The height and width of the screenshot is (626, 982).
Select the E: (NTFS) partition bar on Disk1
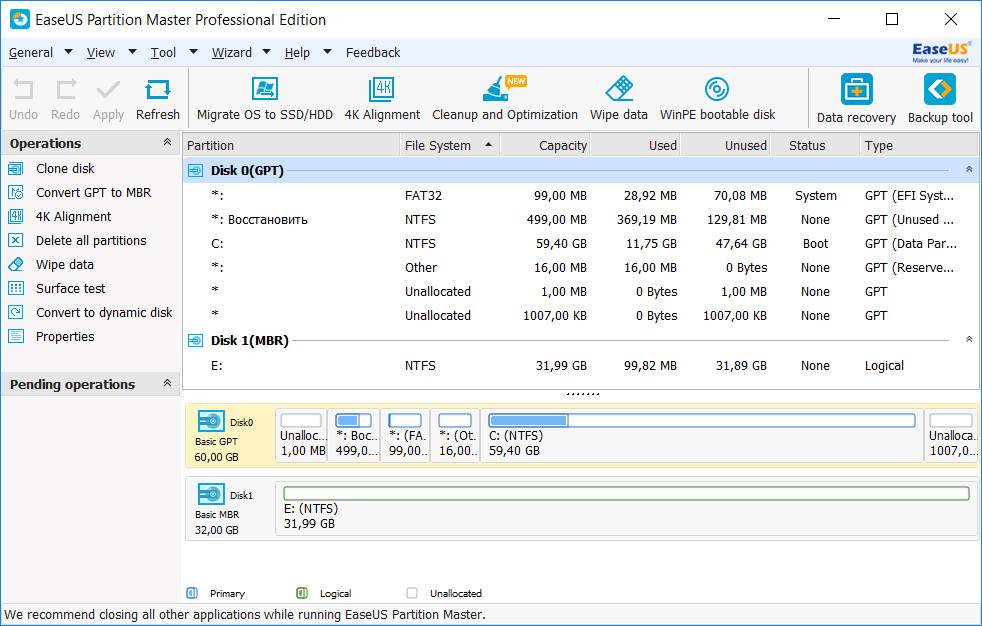[626, 493]
